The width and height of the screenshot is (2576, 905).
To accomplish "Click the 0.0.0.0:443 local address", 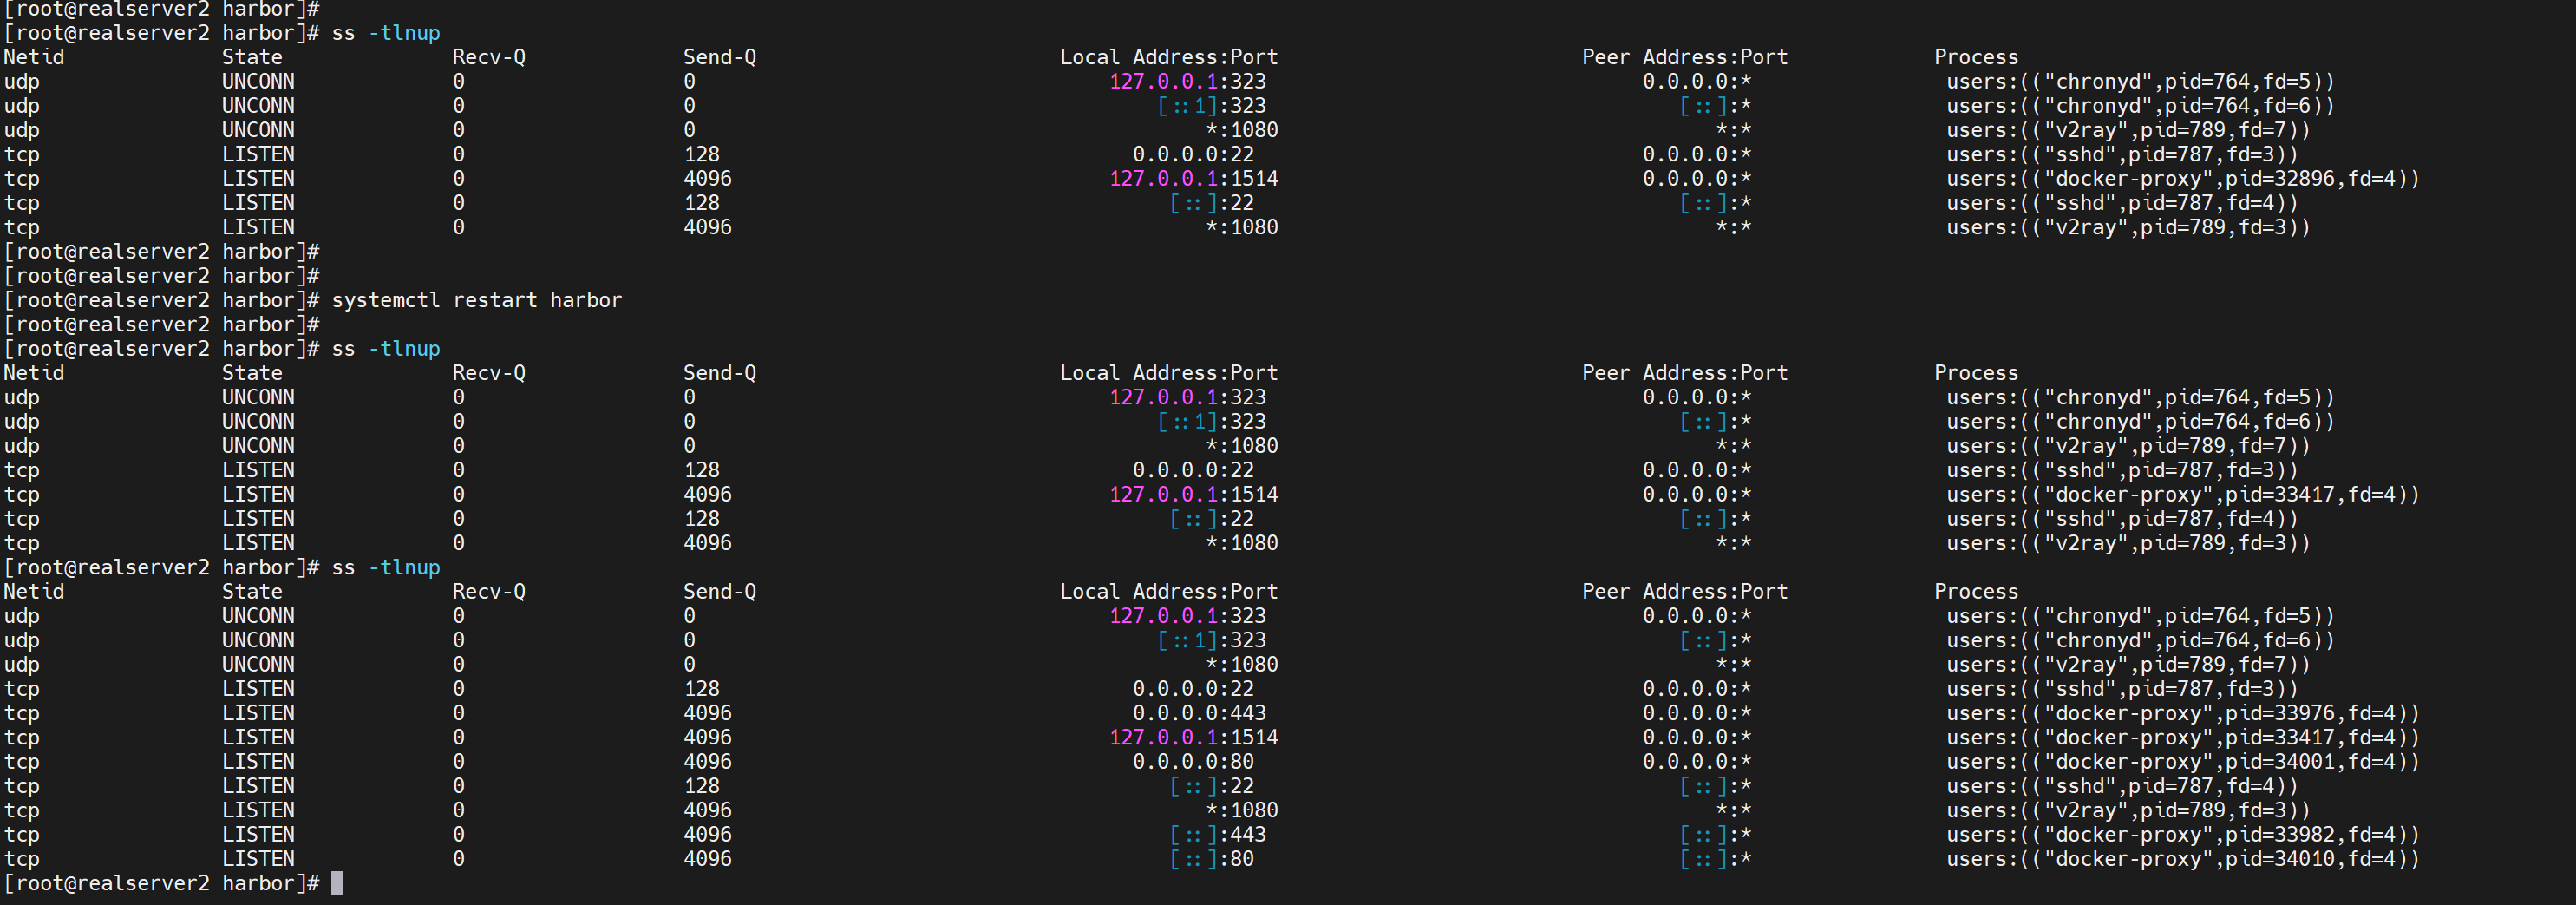I will [1198, 713].
